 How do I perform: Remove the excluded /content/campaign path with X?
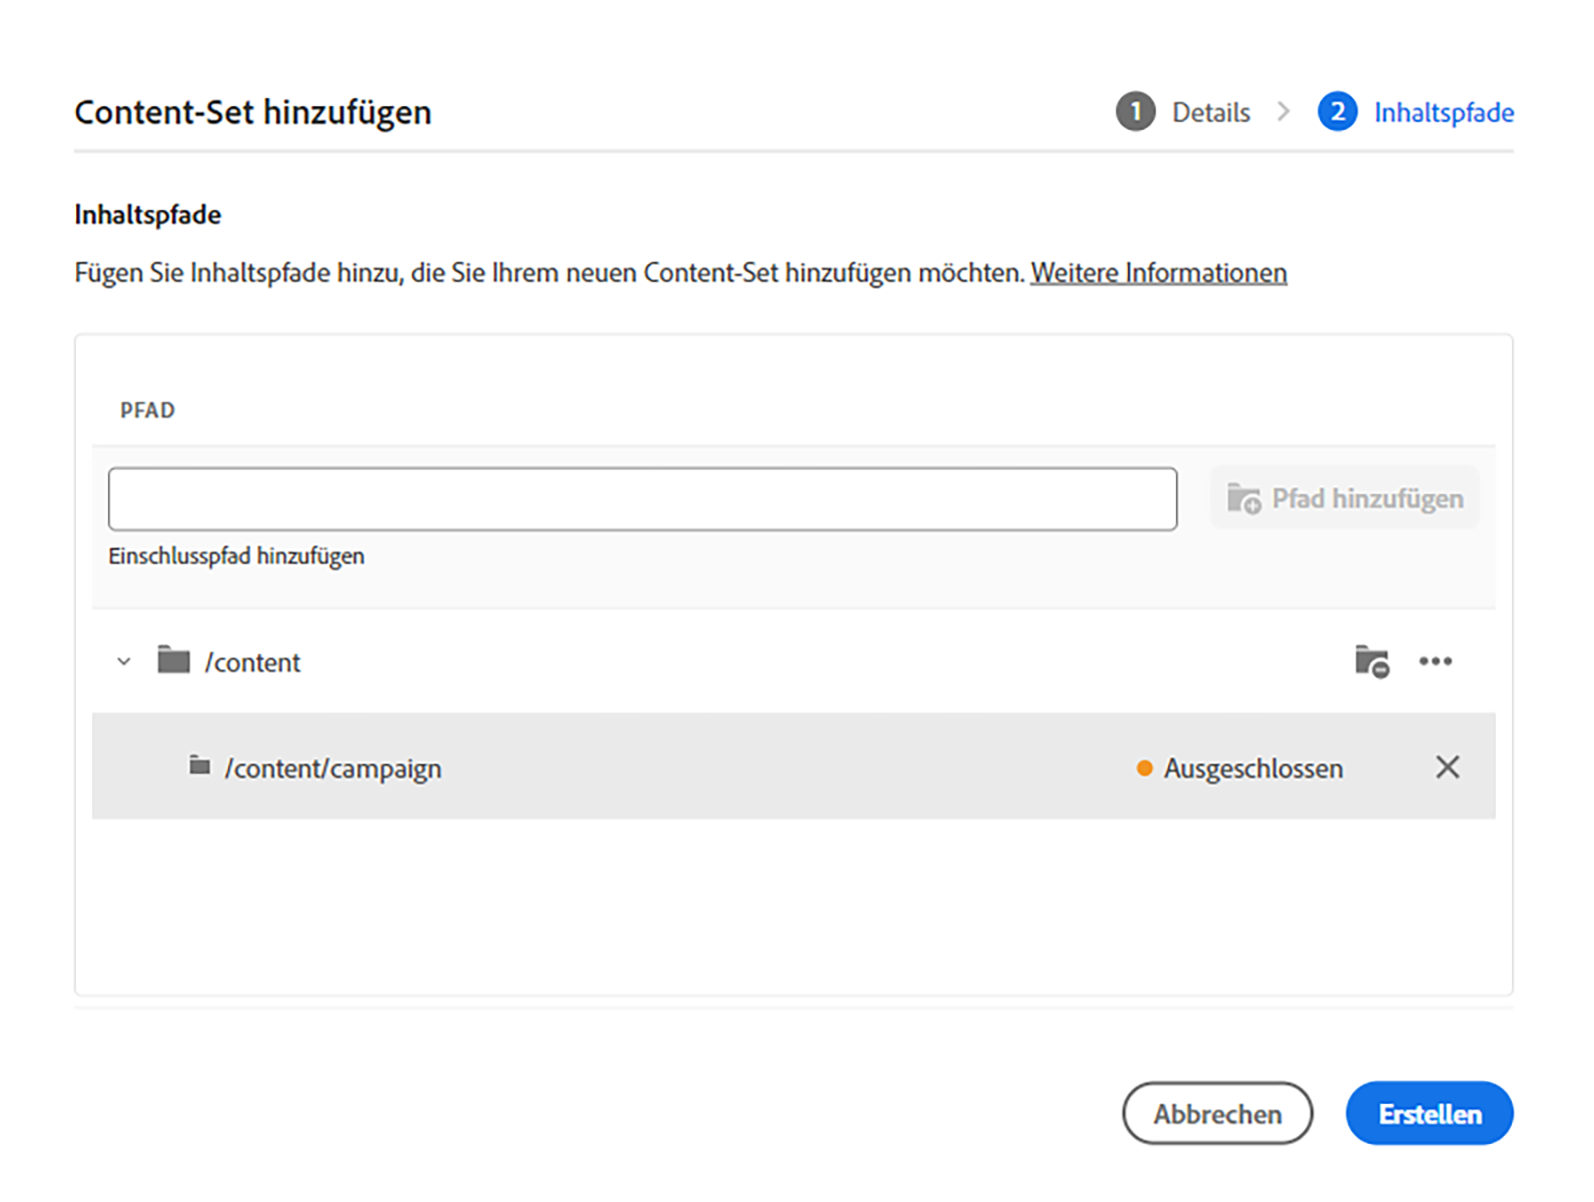pos(1447,768)
